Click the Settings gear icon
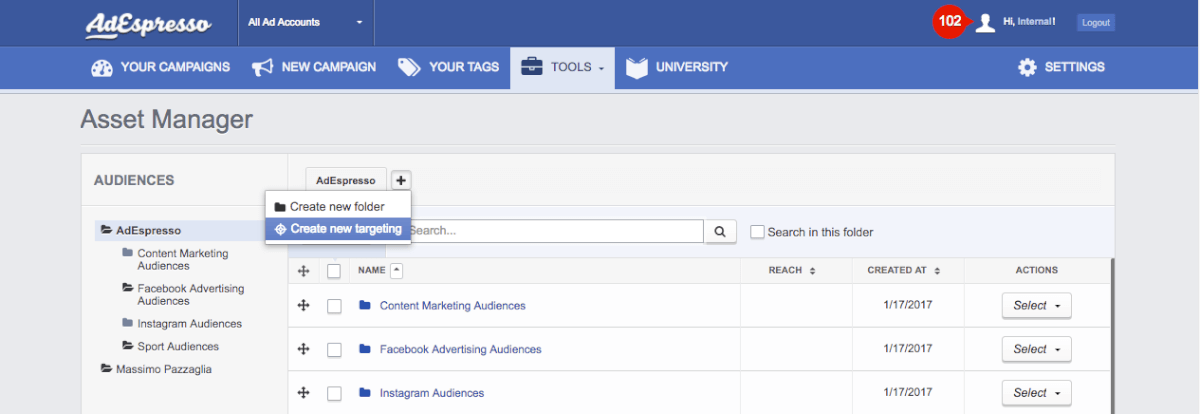This screenshot has width=1200, height=414. point(1027,67)
